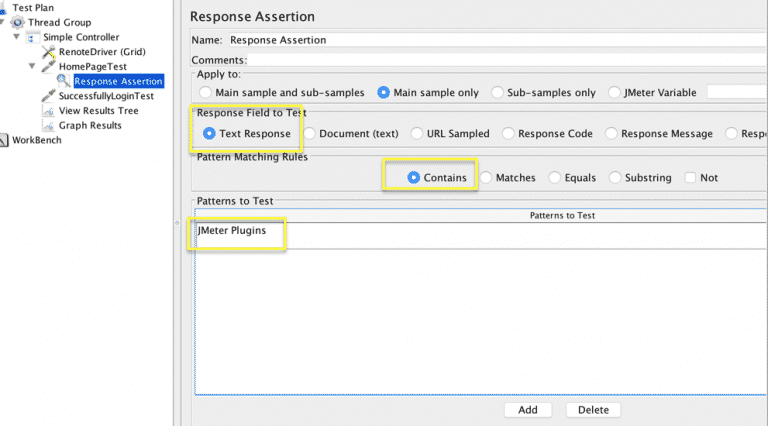Select Contains matching rule

coord(437,178)
